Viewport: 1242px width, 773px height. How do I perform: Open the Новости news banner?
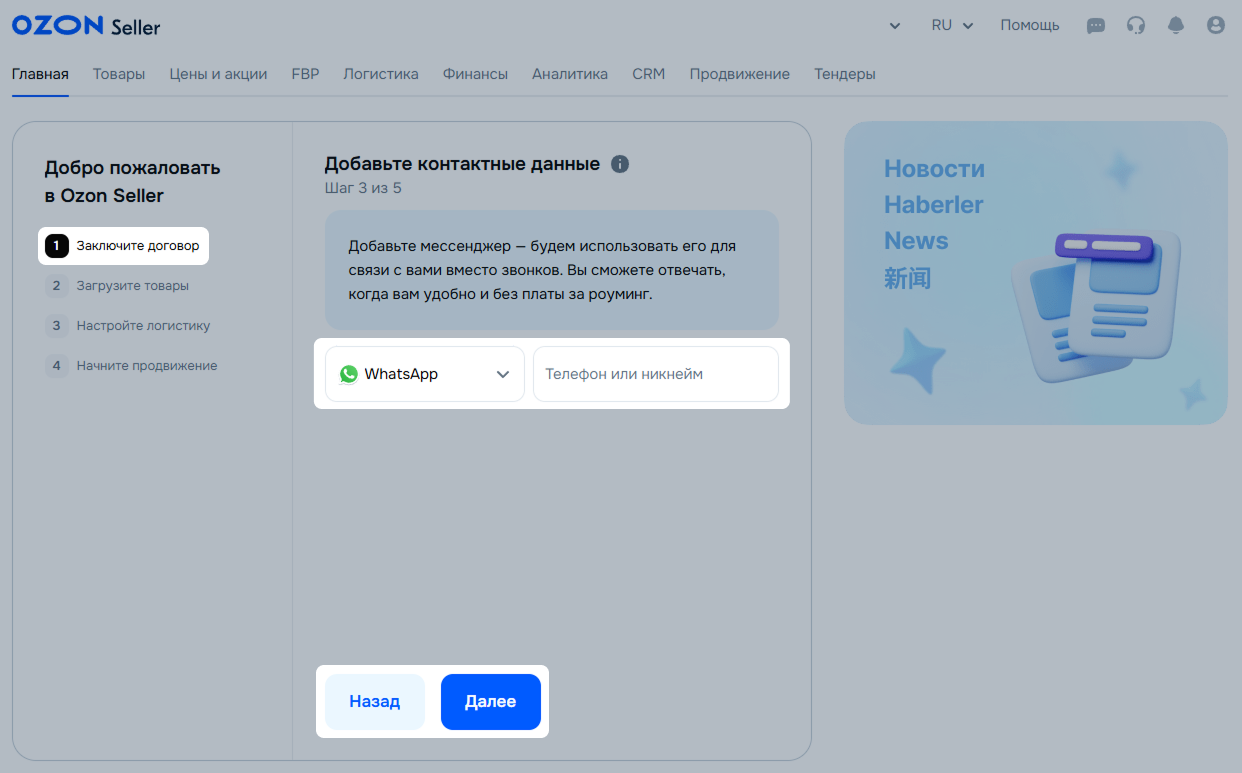1035,273
